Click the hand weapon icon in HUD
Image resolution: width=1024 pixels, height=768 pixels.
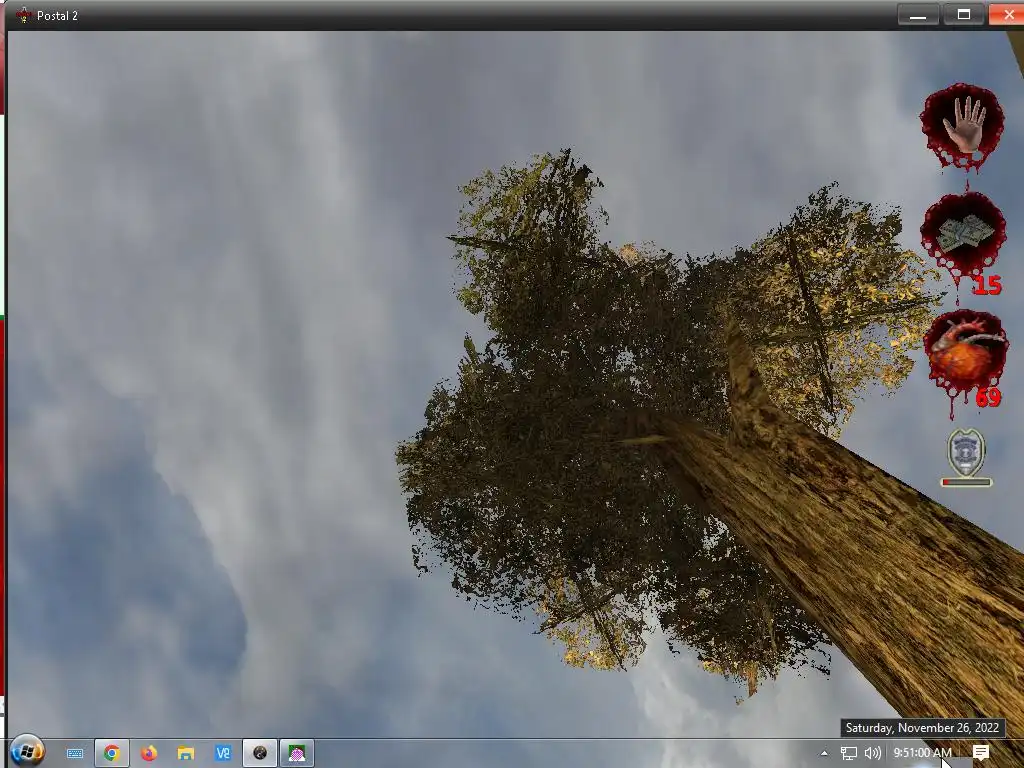tap(961, 125)
